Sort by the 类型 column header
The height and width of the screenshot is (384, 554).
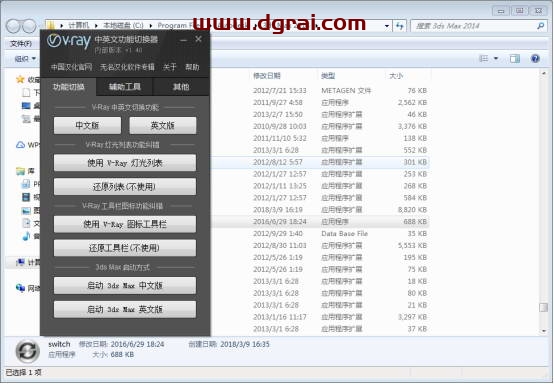[x=328, y=76]
